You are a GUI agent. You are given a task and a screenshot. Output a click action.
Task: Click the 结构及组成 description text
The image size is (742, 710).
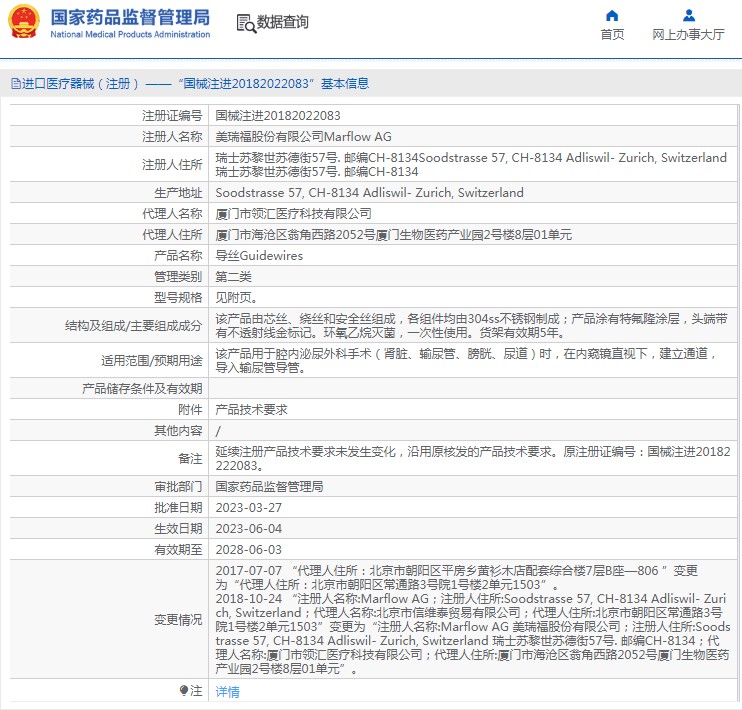pos(471,325)
